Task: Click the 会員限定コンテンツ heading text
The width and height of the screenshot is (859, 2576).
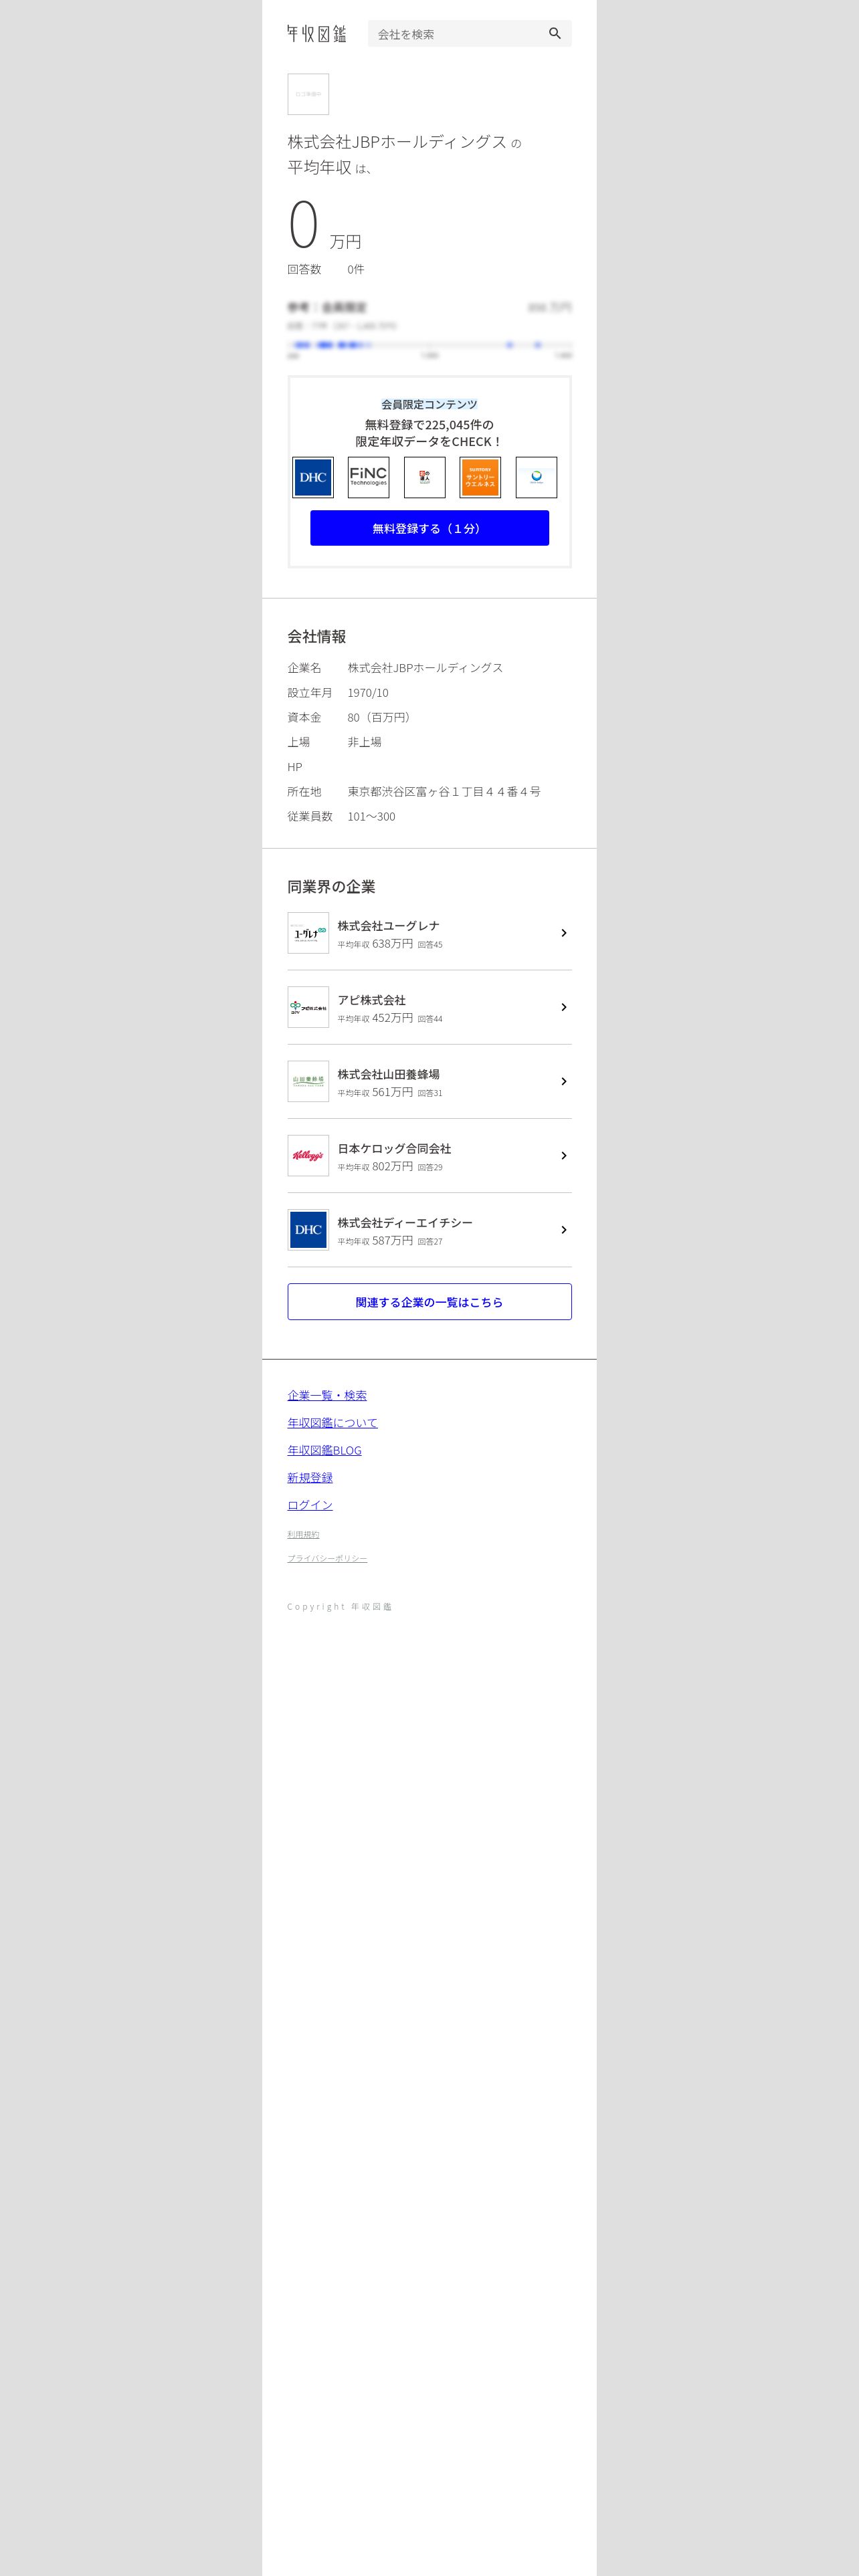Action: (x=429, y=404)
